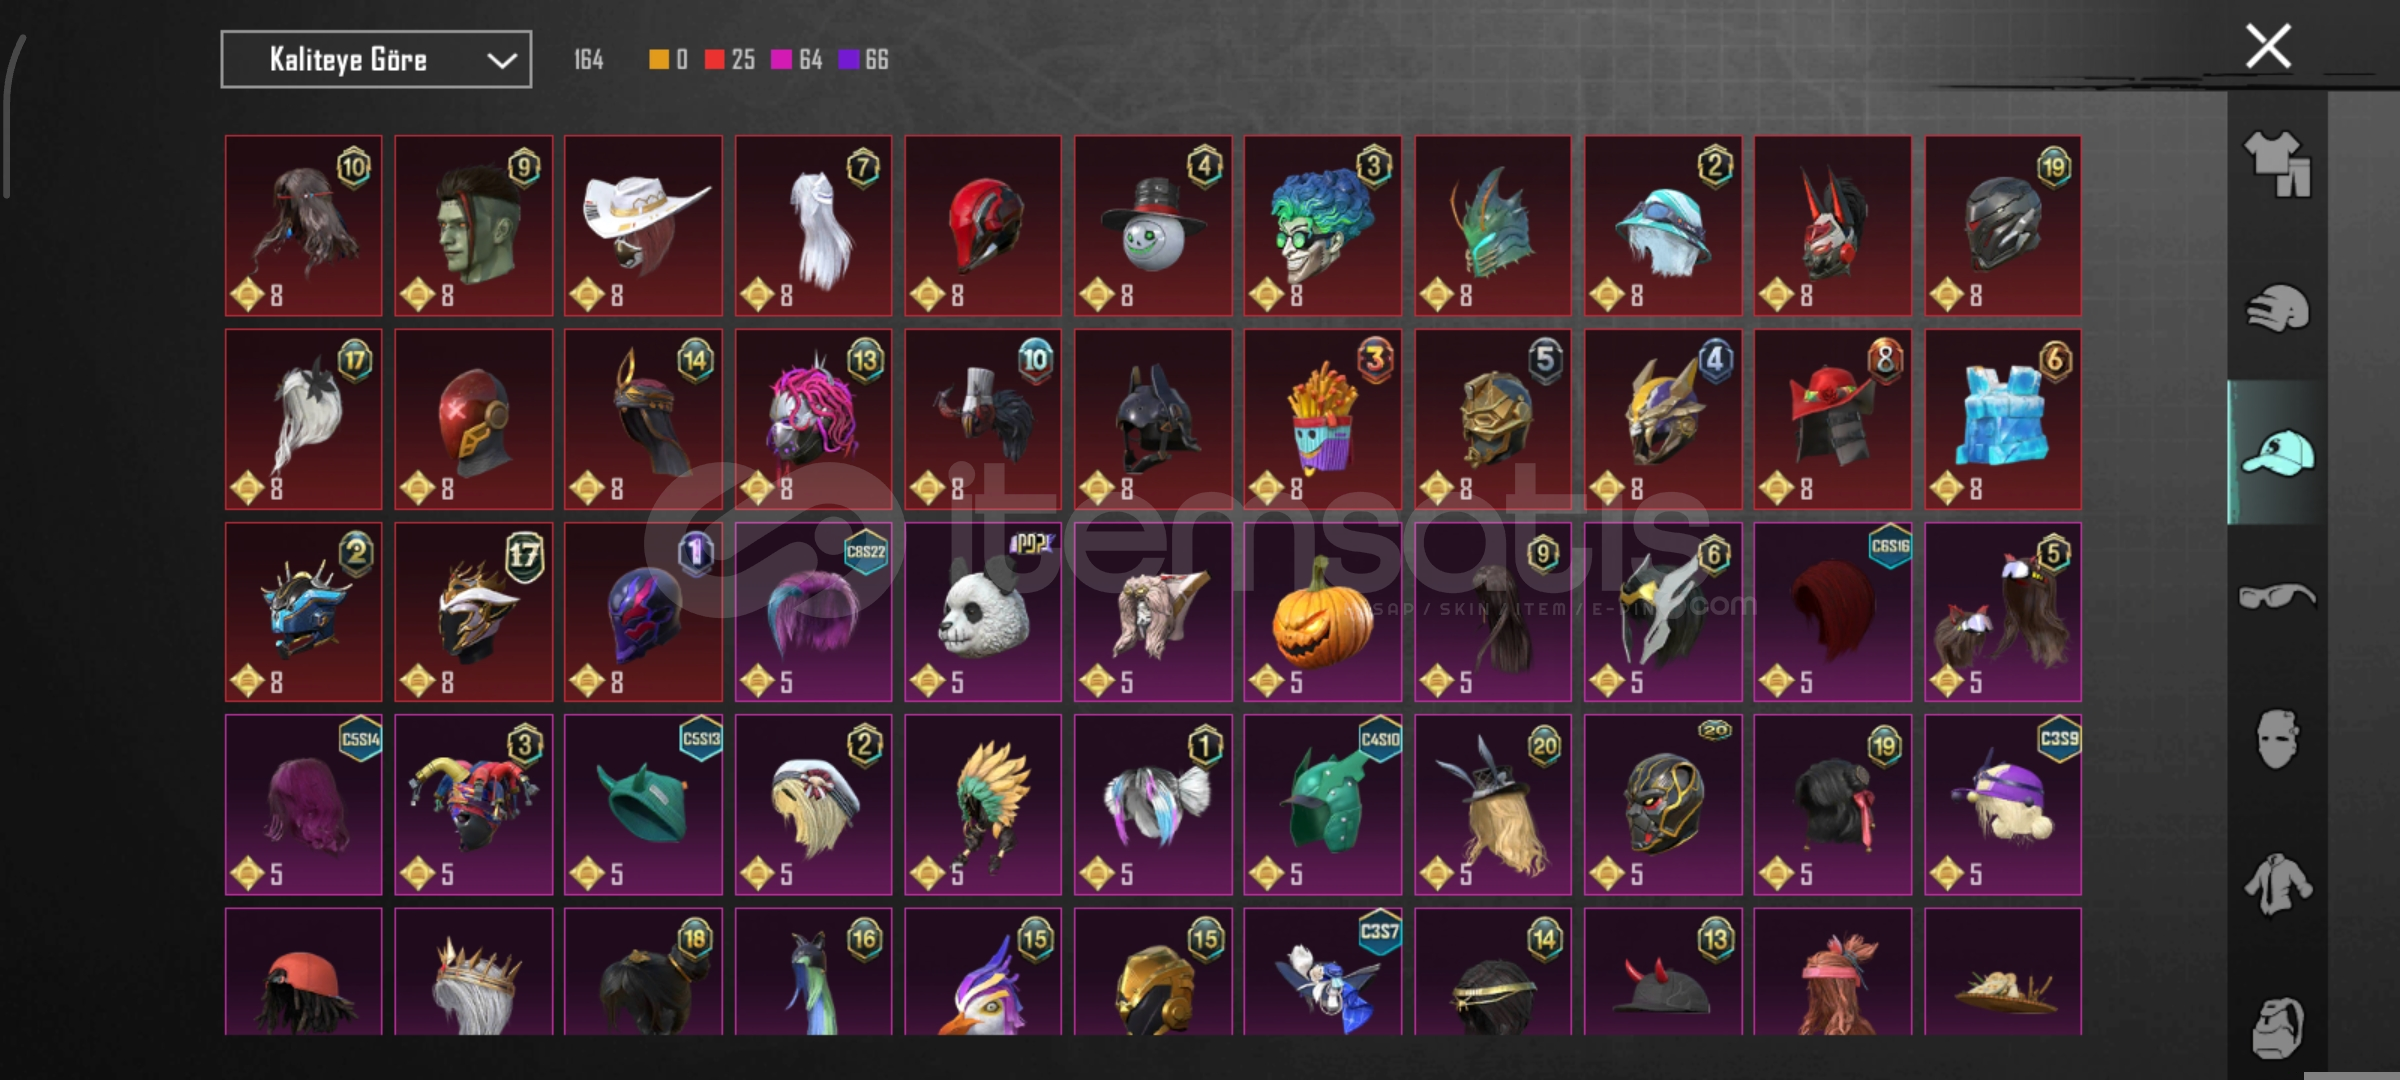Choose the french fries hat item
The width and height of the screenshot is (2400, 1080).
coord(1322,419)
